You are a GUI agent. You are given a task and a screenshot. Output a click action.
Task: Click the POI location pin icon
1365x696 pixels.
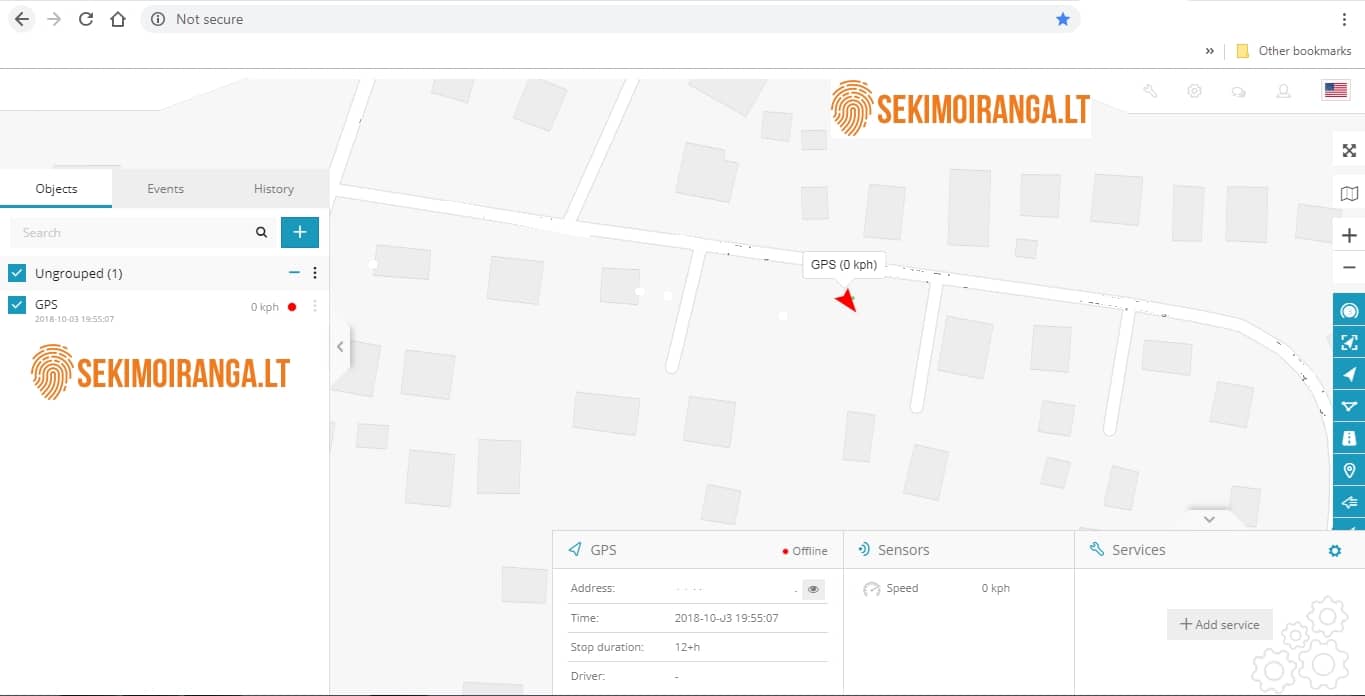(x=1349, y=470)
